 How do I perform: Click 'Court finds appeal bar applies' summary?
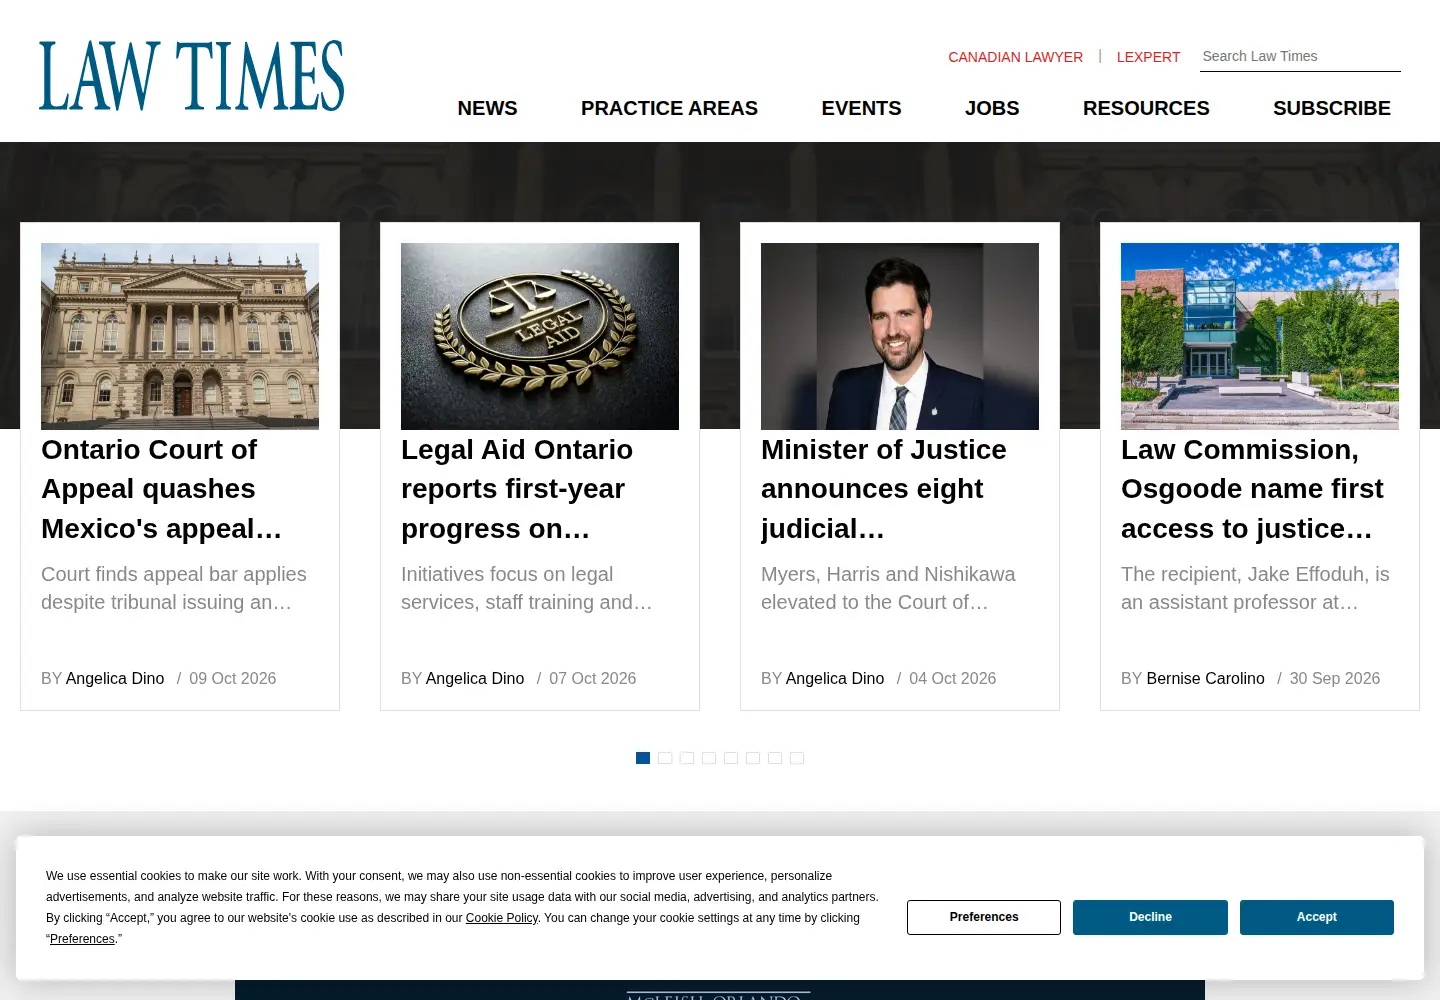pyautogui.click(x=174, y=588)
